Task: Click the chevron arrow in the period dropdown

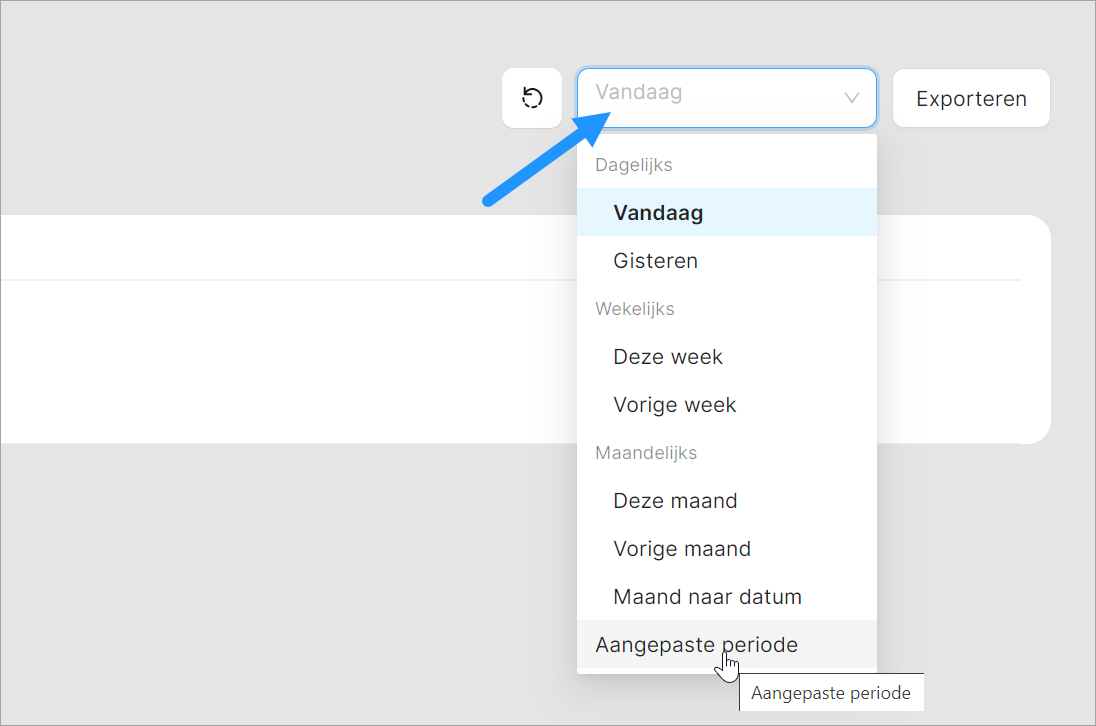Action: click(852, 98)
